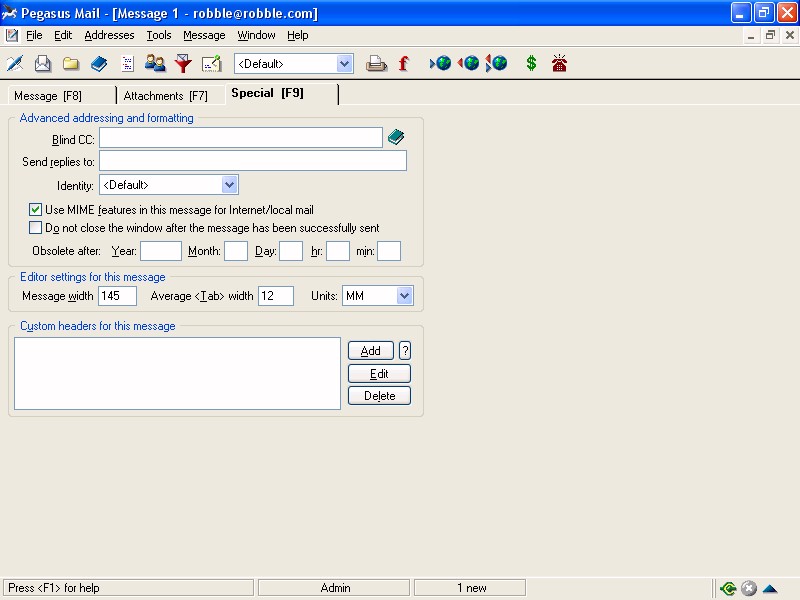The image size is (800, 600).
Task: Click the 'Admin' status bar entry
Action: click(335, 588)
